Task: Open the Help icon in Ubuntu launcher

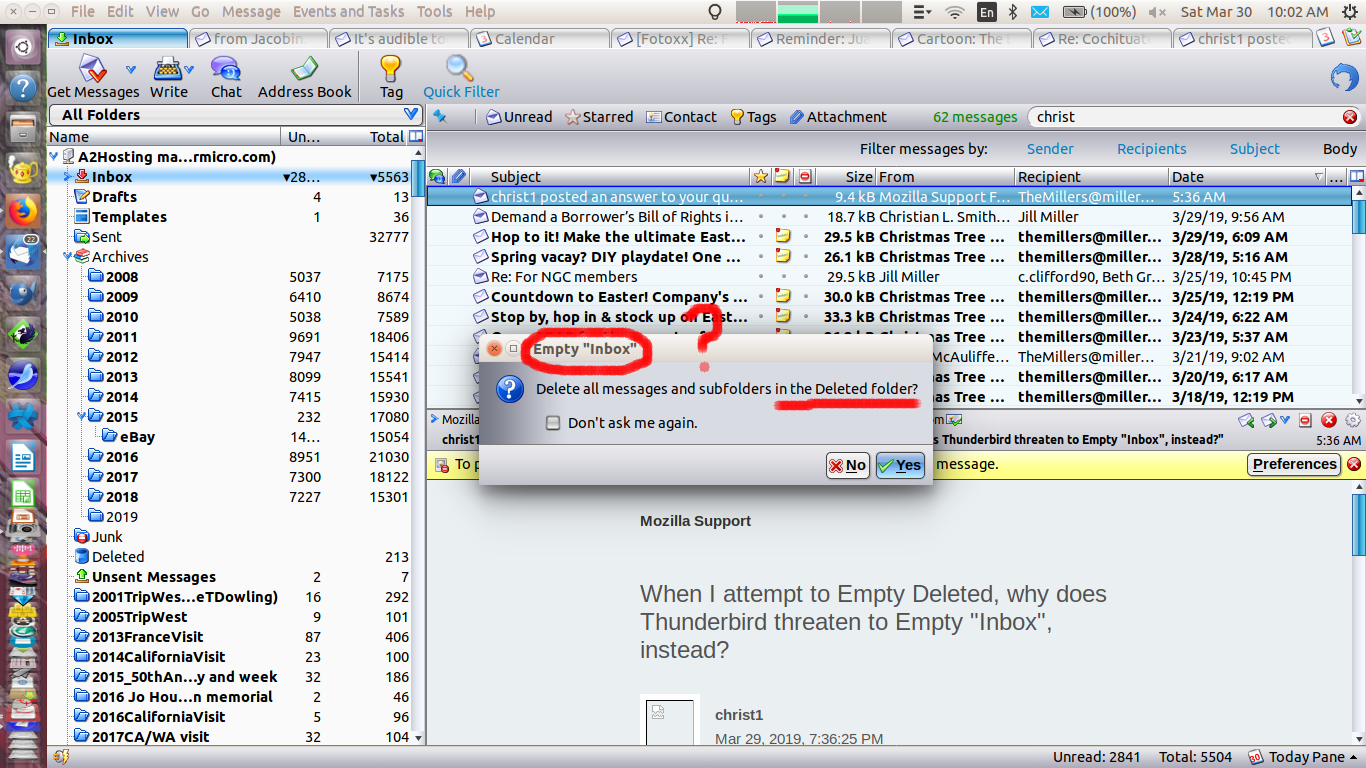Action: click(x=22, y=86)
